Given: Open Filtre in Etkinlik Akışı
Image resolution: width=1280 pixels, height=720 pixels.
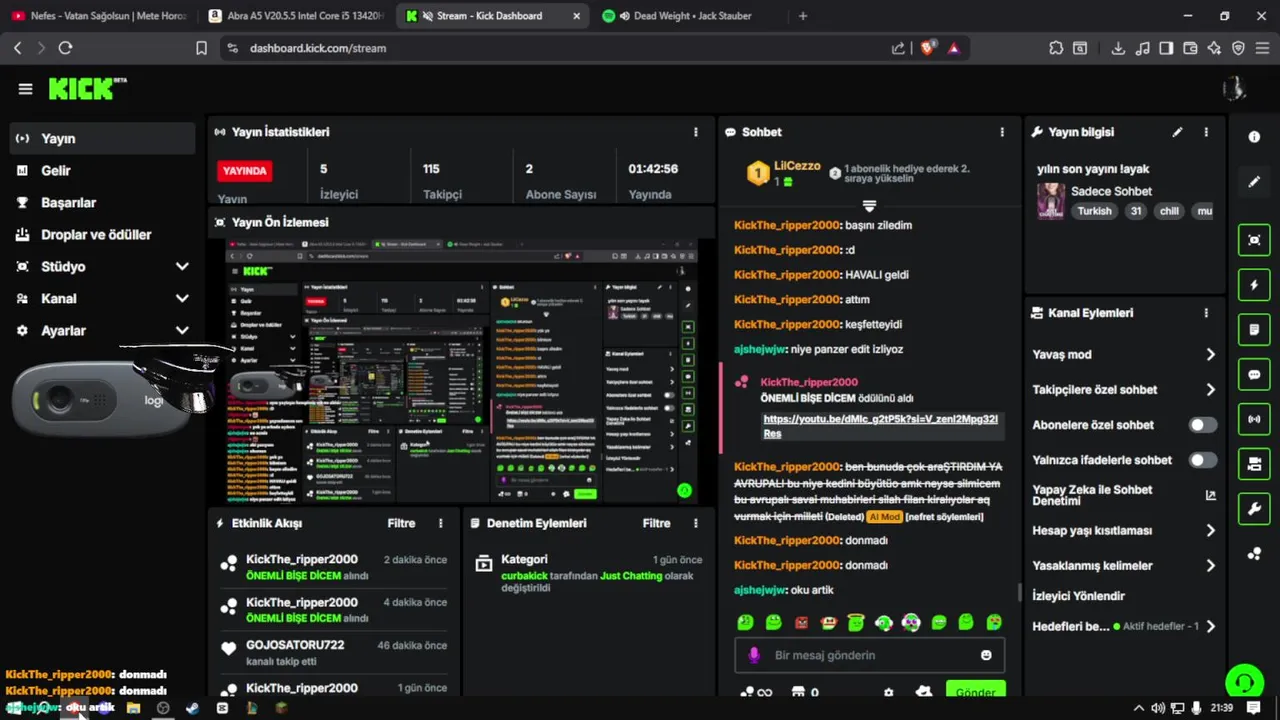Looking at the screenshot, I should point(401,523).
